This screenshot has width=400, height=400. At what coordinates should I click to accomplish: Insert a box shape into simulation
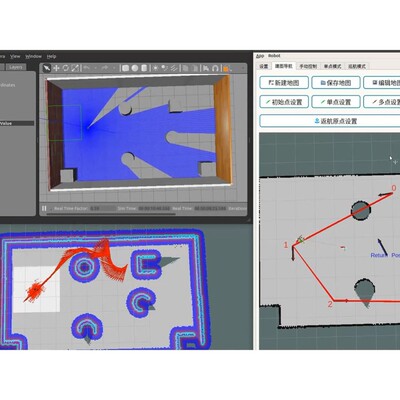125,68
